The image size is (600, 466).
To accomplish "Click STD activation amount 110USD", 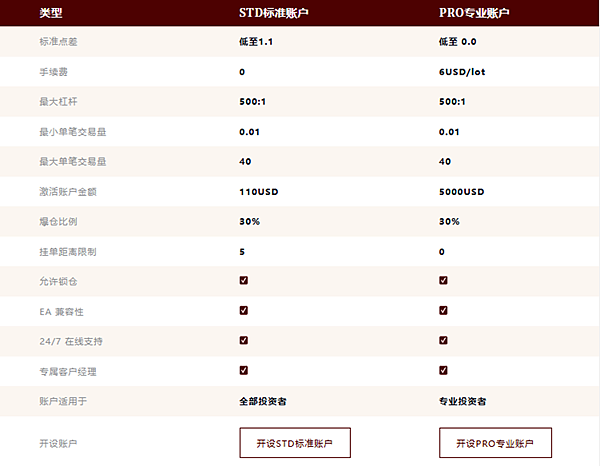I will tap(259, 192).
